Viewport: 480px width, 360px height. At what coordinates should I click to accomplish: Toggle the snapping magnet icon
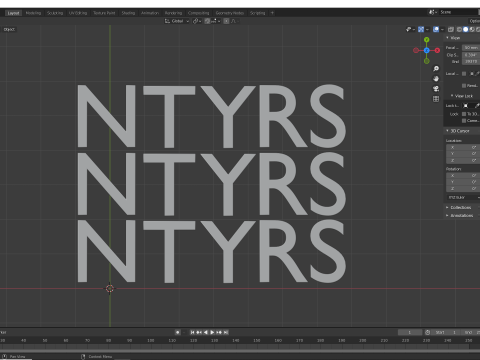[207, 21]
